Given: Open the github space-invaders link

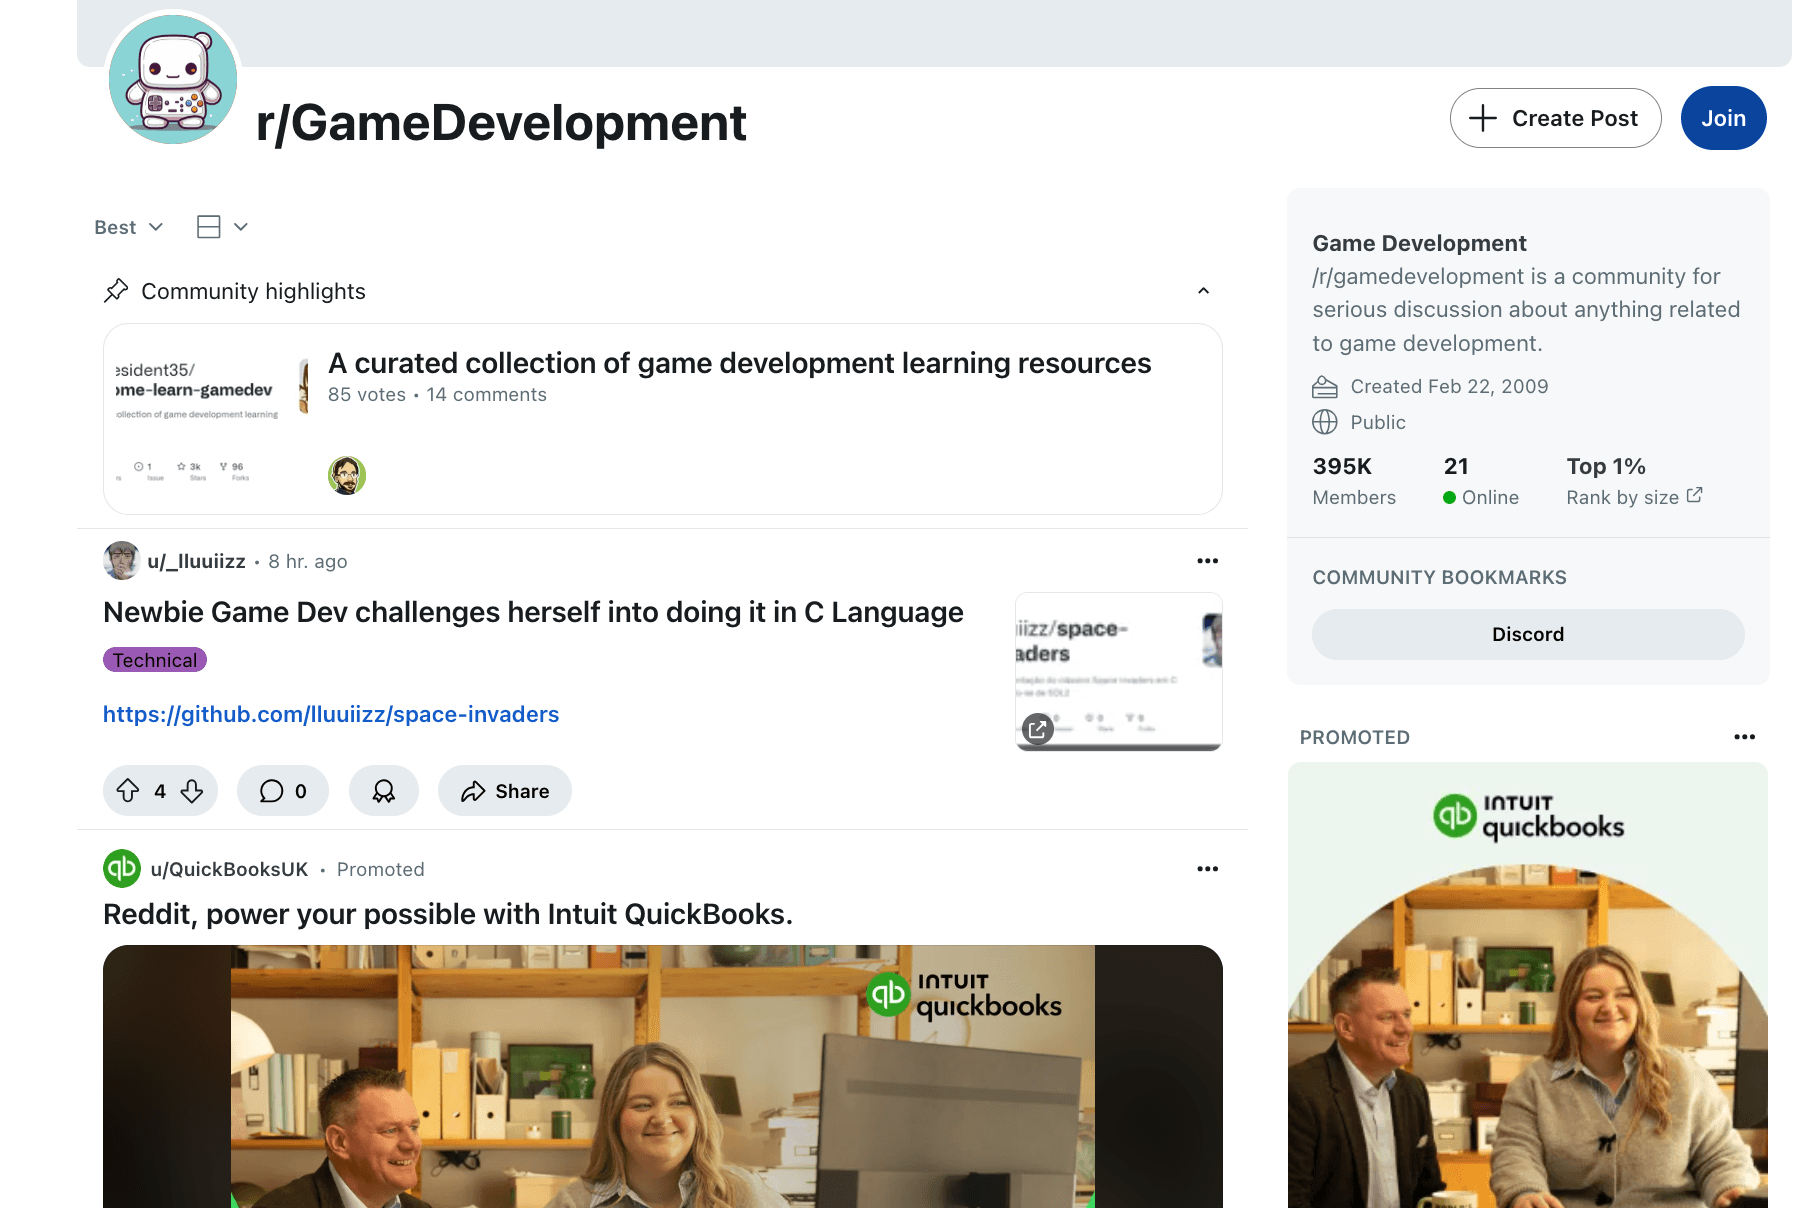Looking at the screenshot, I should (331, 714).
